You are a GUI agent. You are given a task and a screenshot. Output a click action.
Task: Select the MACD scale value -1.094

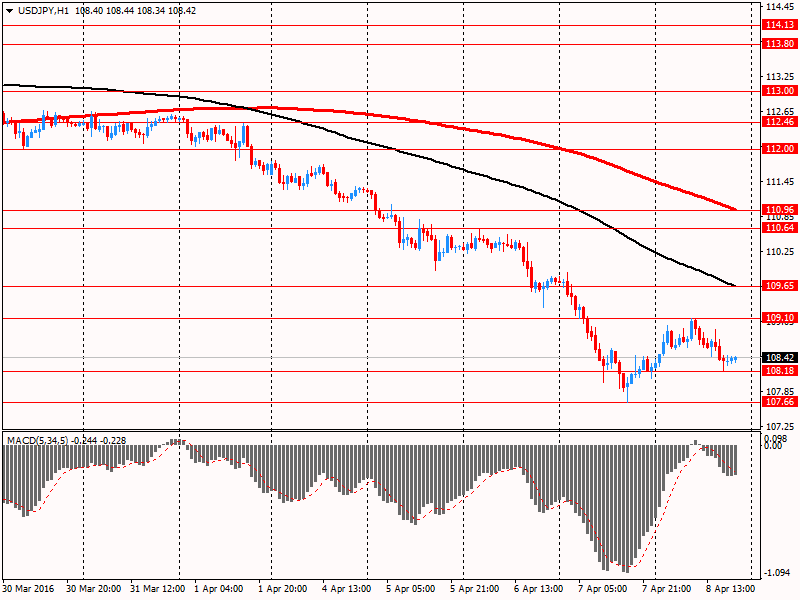tap(778, 573)
